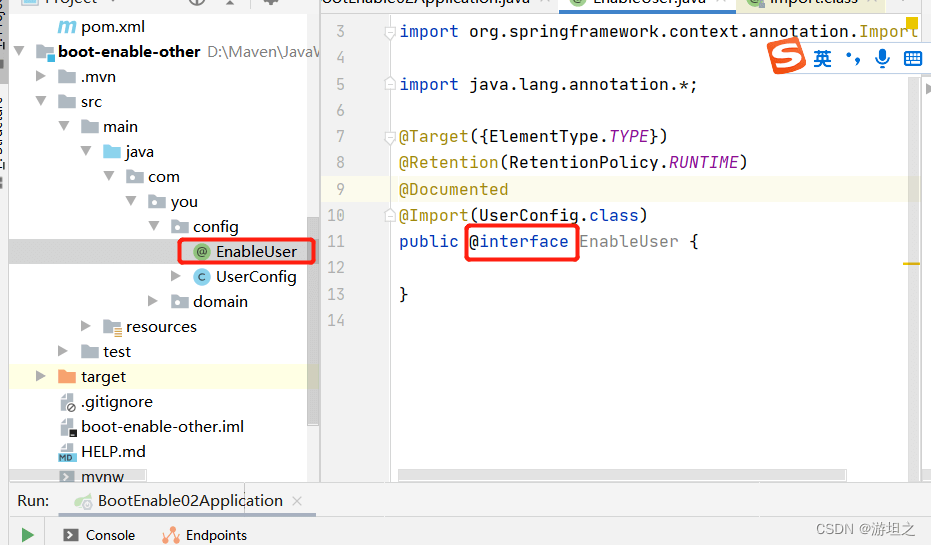
Task: Click the fold marker at line 10
Action: [390, 215]
